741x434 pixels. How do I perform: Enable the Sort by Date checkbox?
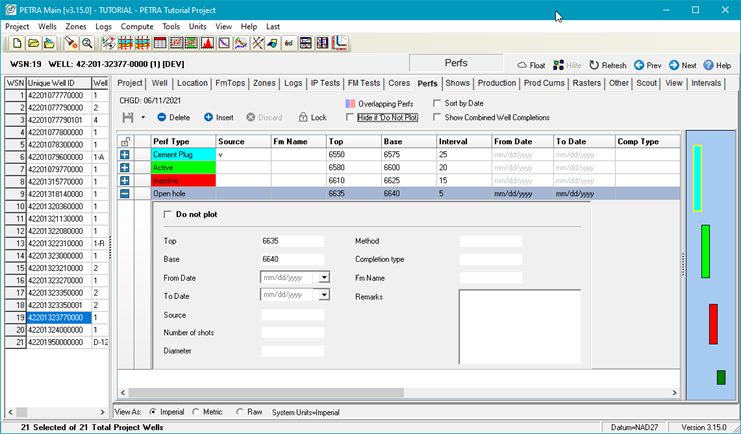(438, 103)
